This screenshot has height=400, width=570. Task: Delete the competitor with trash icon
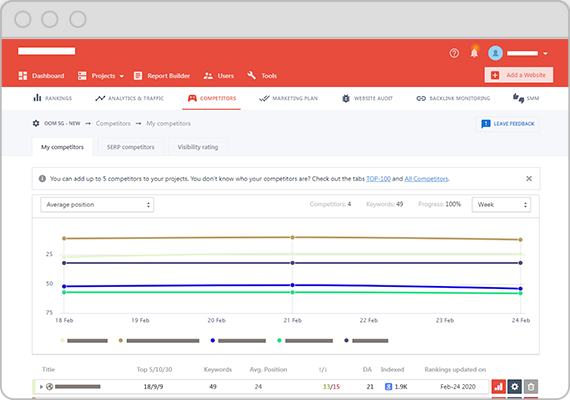(x=531, y=387)
